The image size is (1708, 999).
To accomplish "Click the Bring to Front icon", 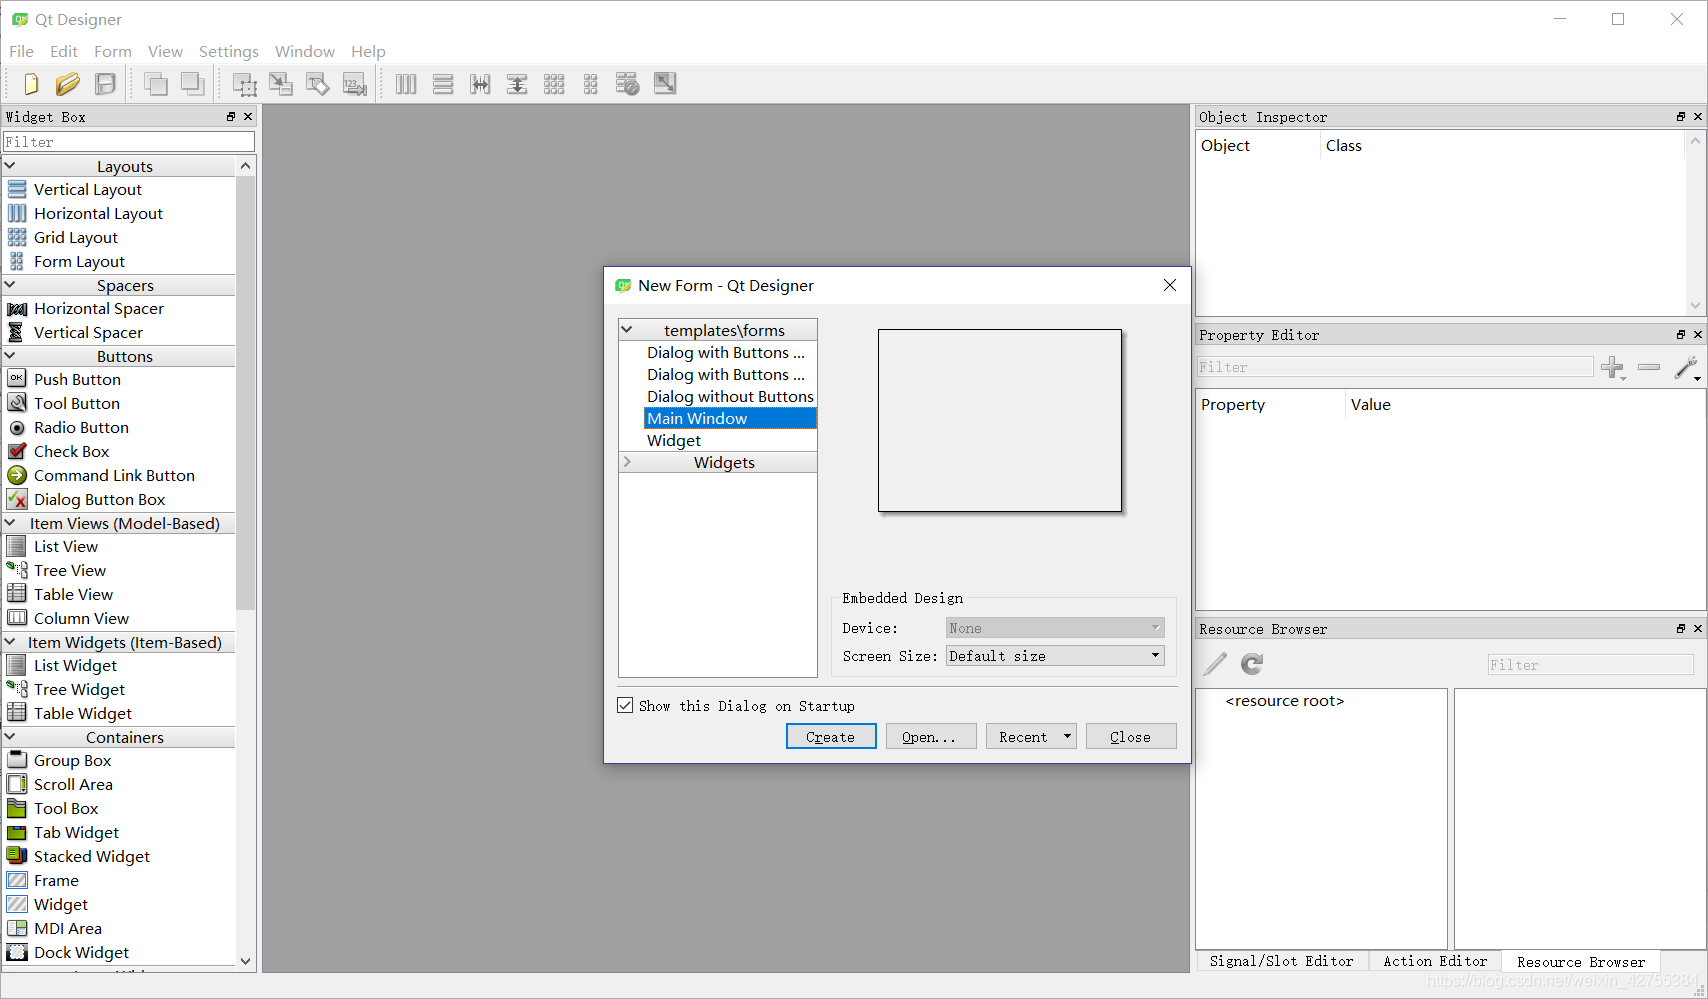I will pos(193,84).
